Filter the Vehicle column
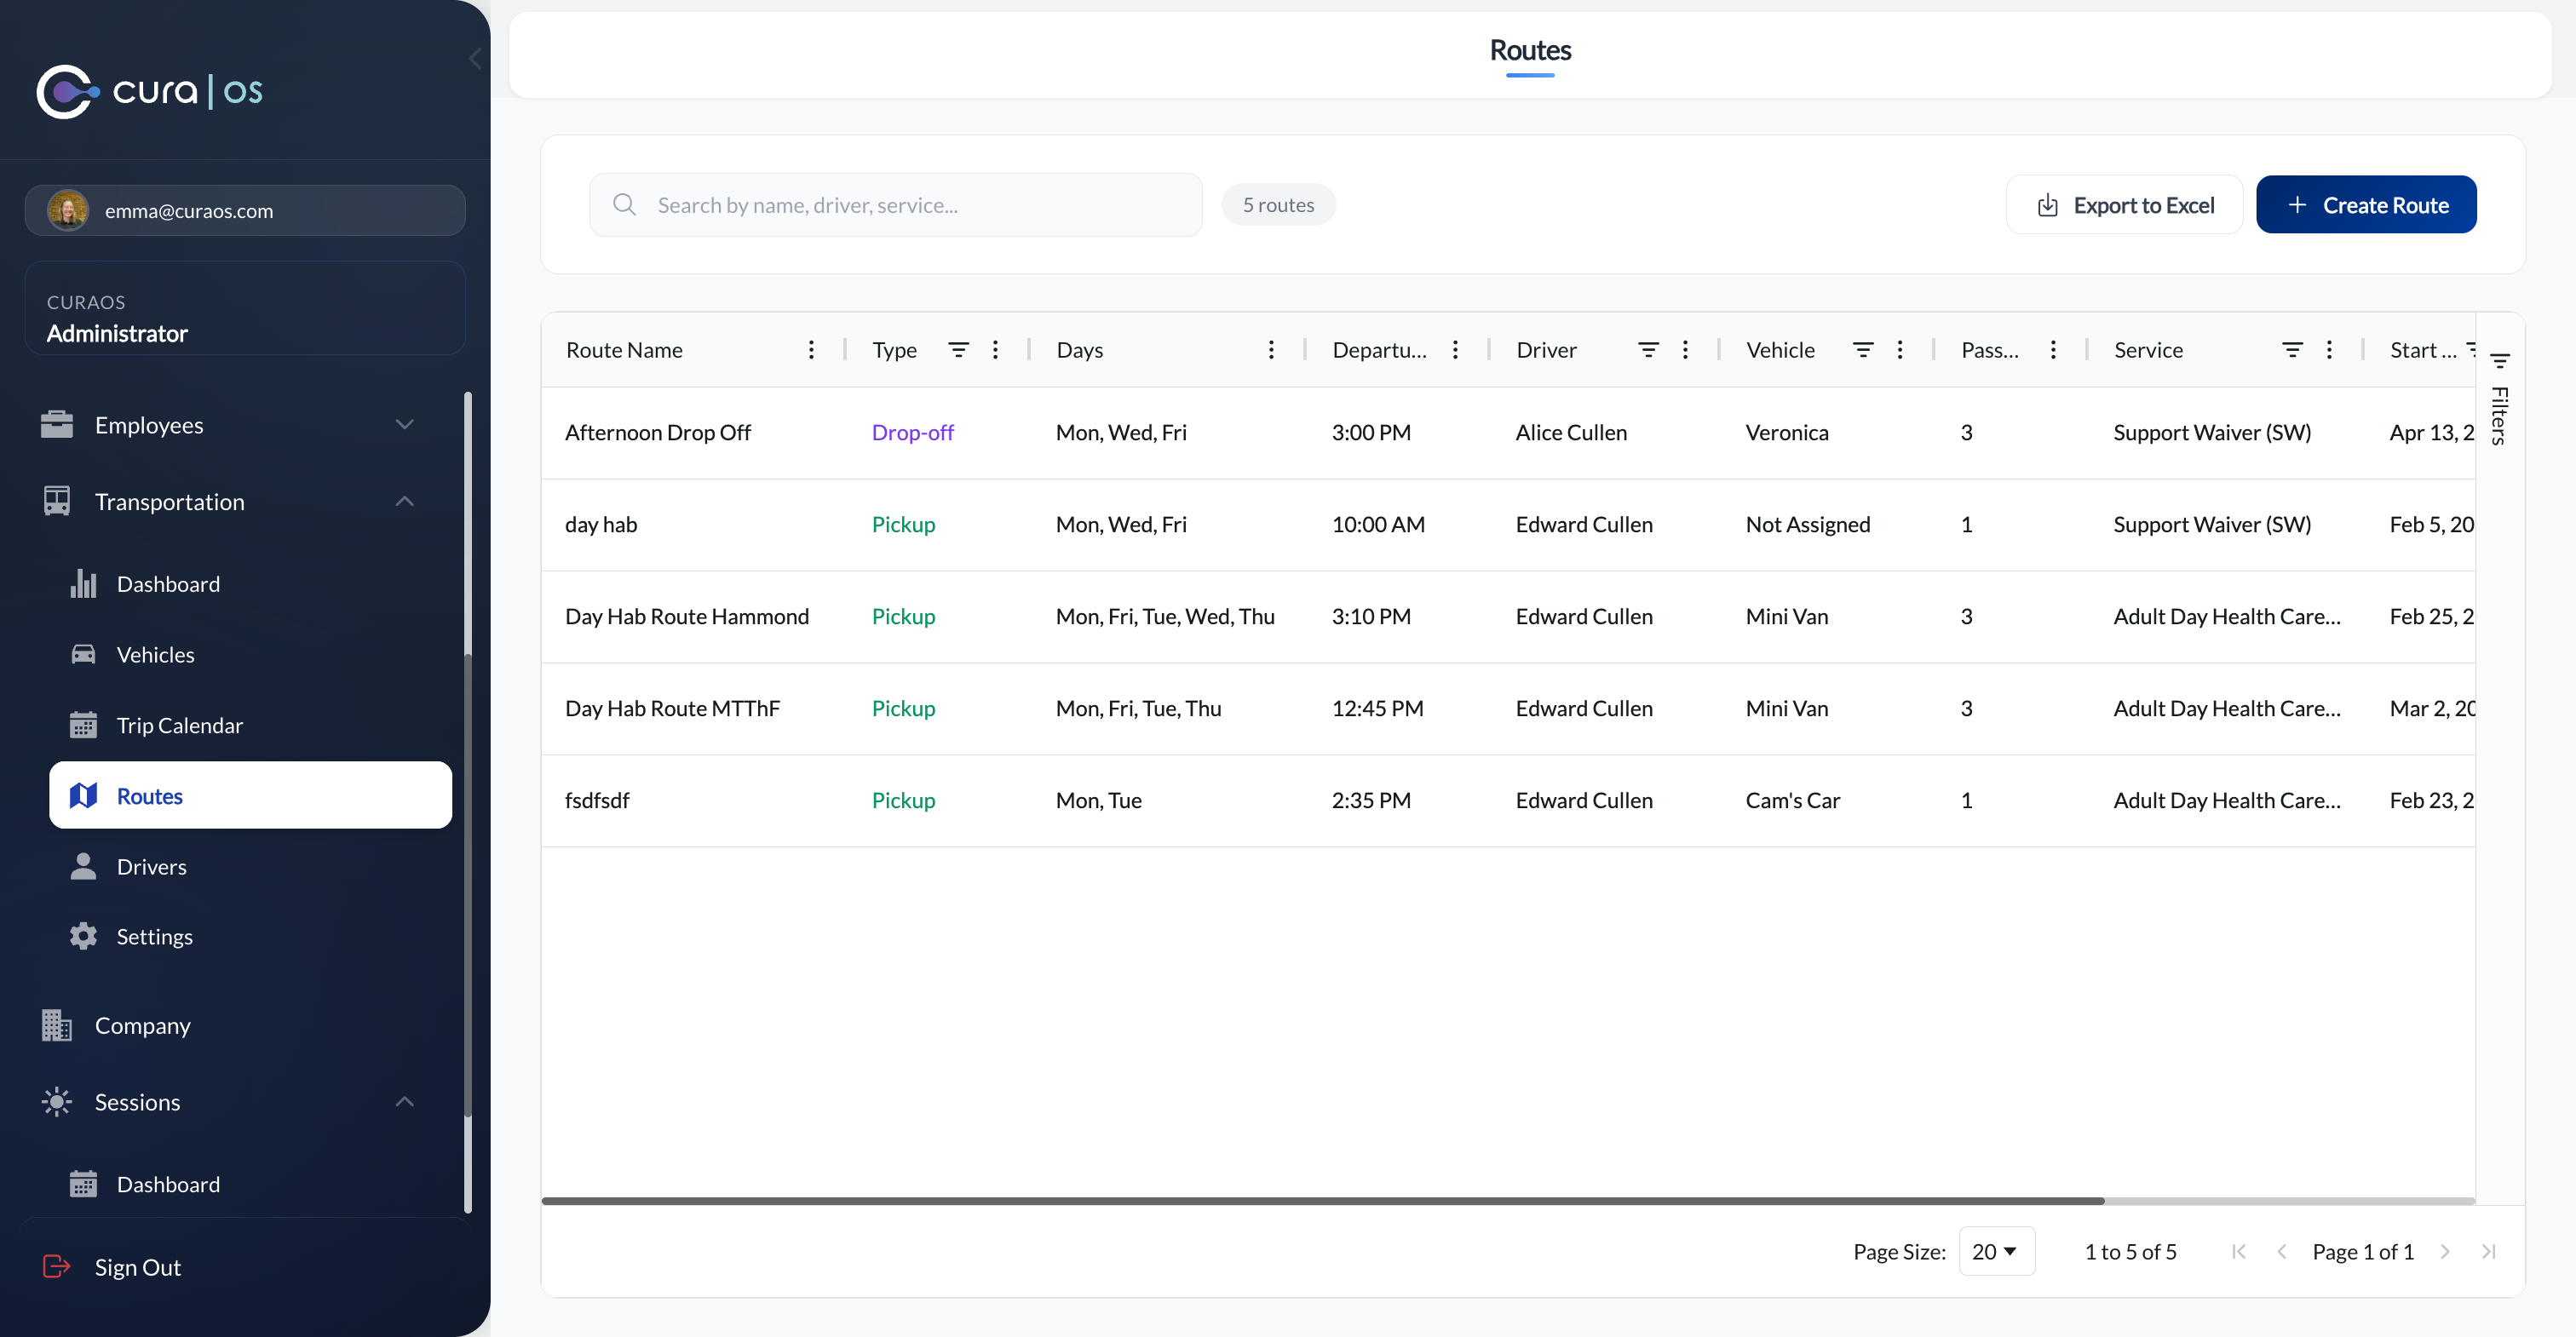 tap(1863, 350)
